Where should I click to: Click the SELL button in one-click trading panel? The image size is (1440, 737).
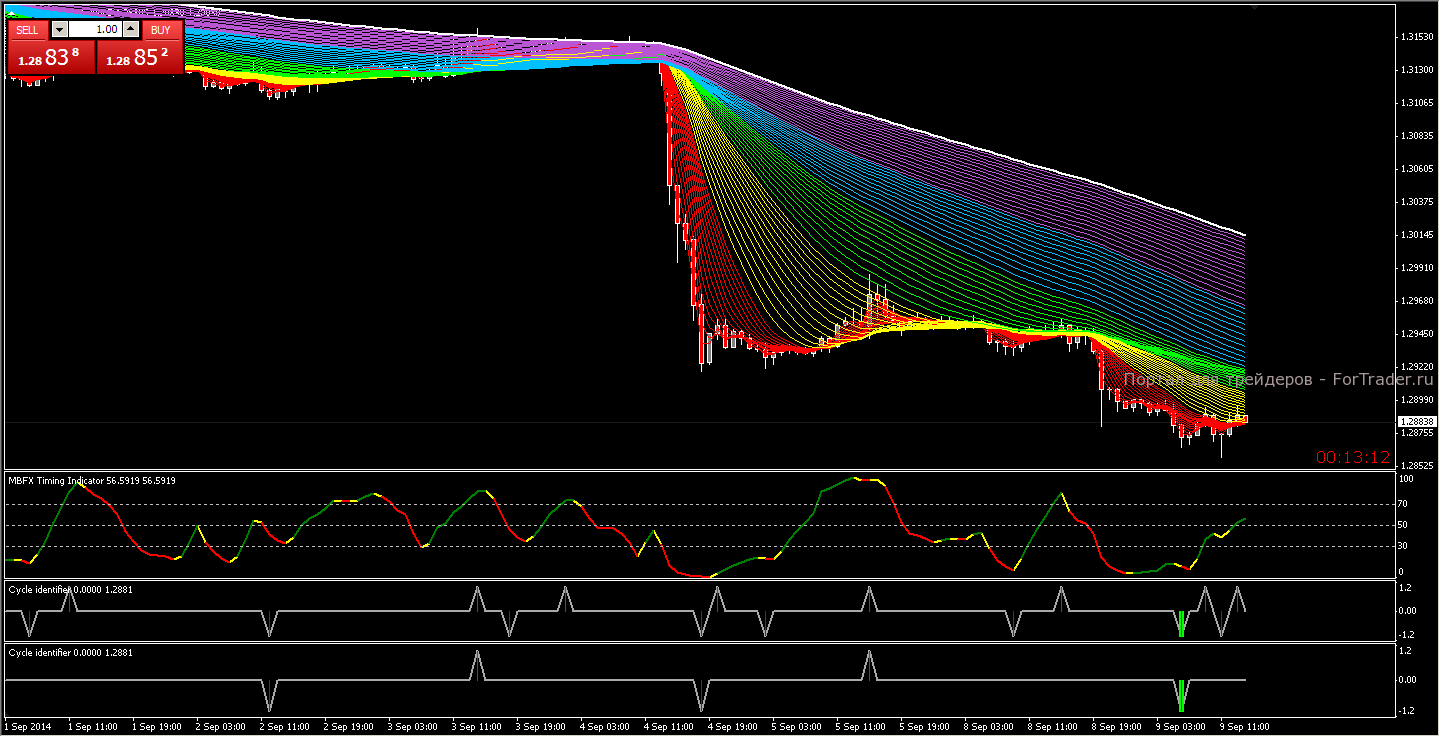[28, 30]
